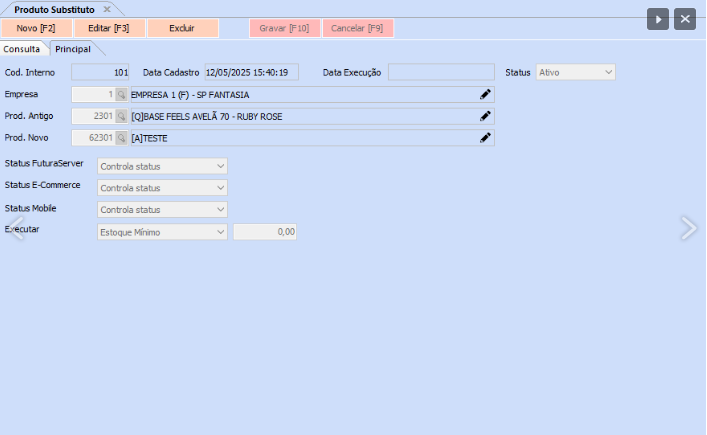Open product search beside Prod. Antigo code
The width and height of the screenshot is (707, 435).
click(x=122, y=116)
